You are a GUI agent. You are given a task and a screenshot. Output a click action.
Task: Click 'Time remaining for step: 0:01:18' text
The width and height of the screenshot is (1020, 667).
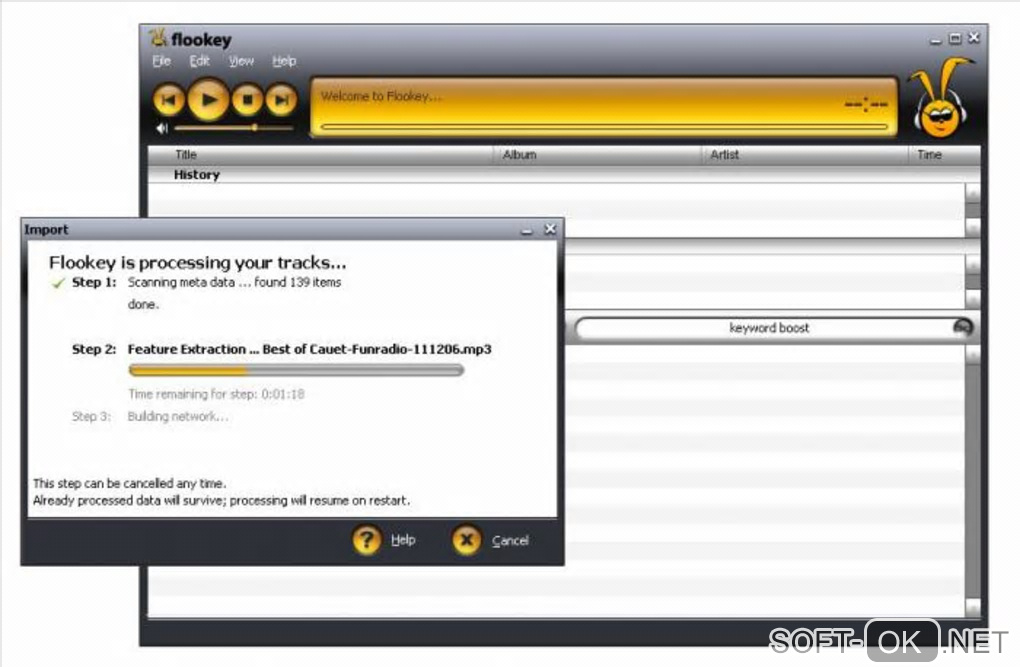[x=216, y=394]
